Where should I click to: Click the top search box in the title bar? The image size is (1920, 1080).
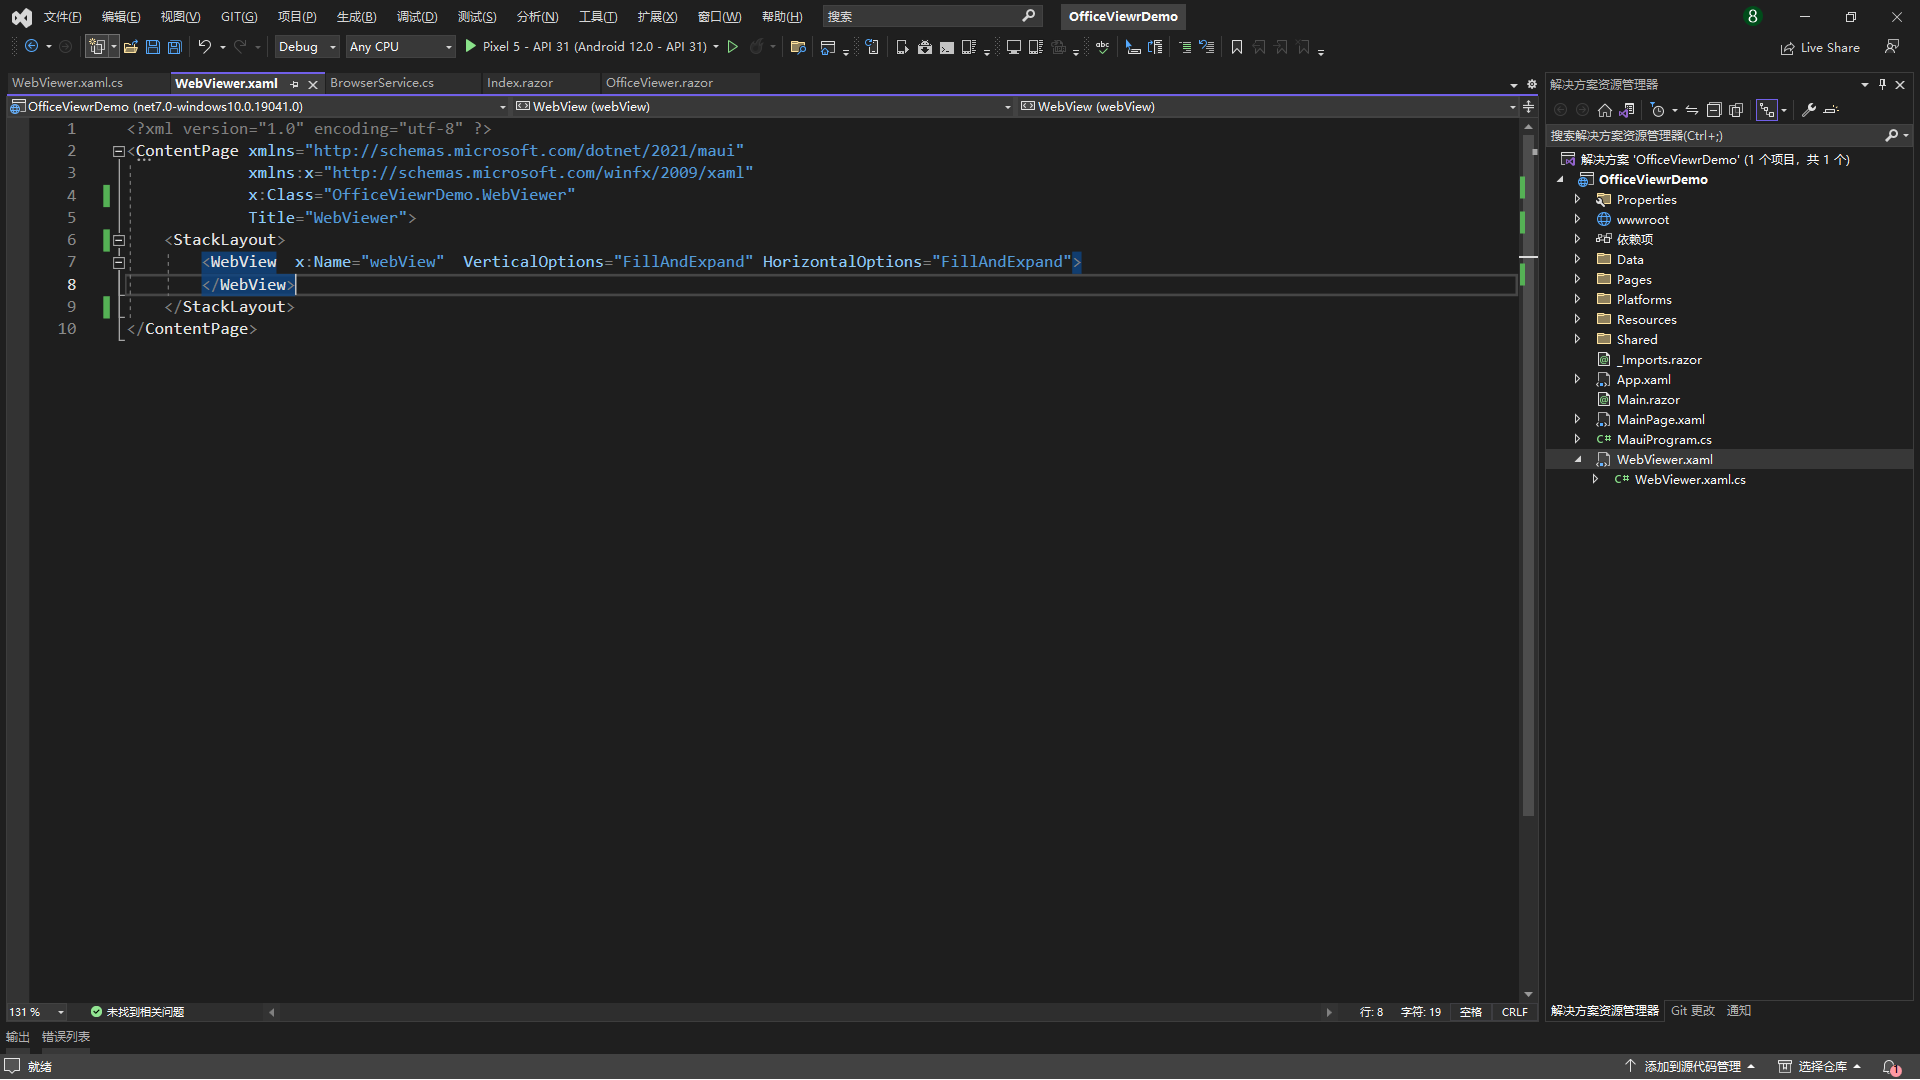coord(932,16)
